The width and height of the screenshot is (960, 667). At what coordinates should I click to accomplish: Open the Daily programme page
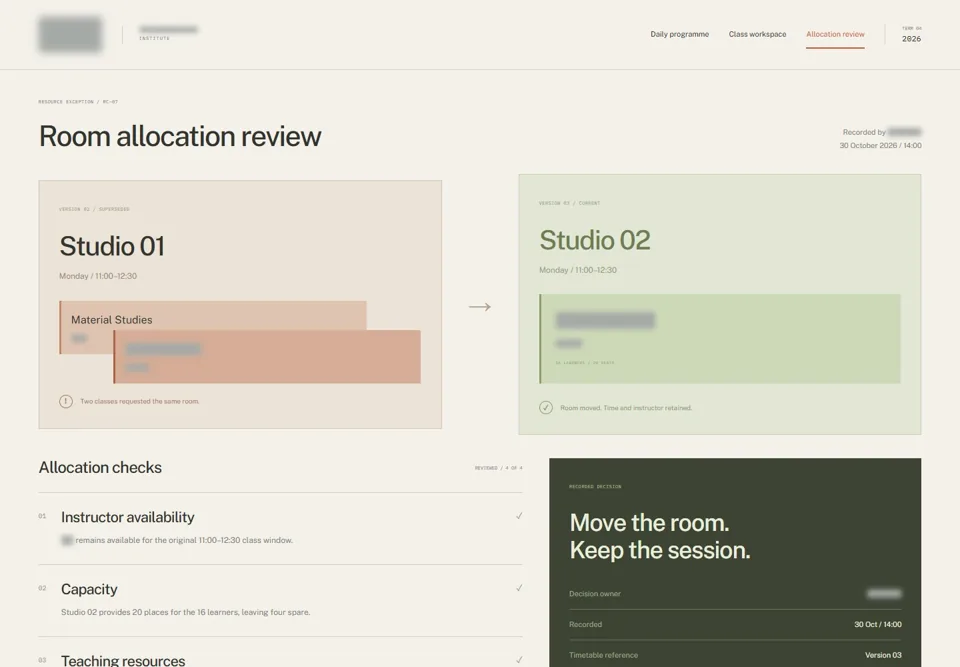[x=680, y=34]
